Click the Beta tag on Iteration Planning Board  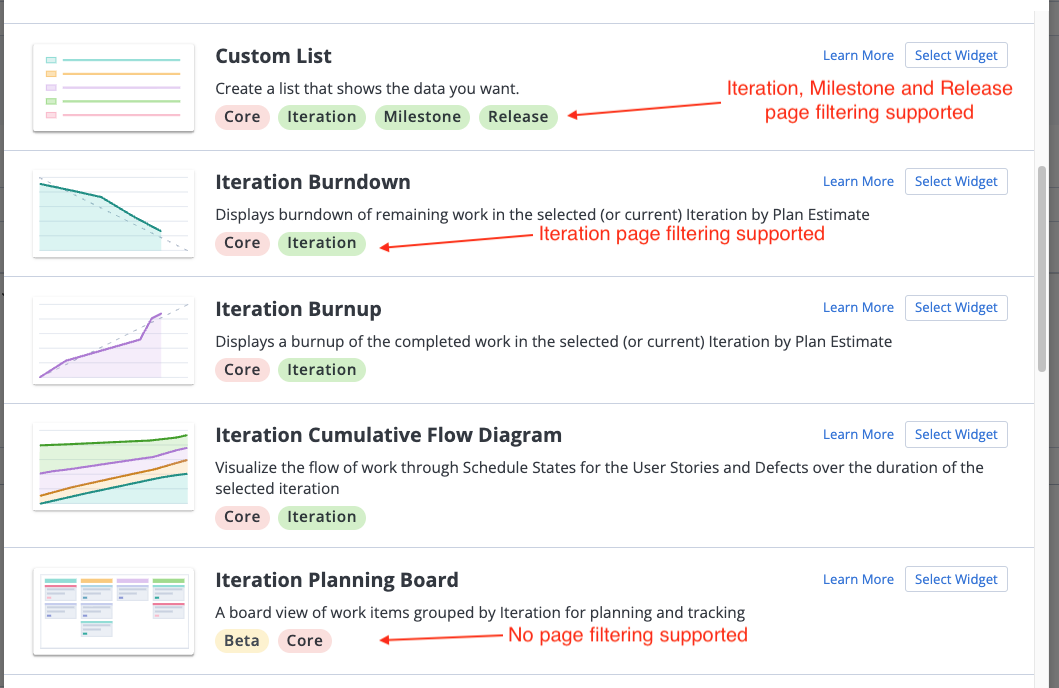pos(242,641)
